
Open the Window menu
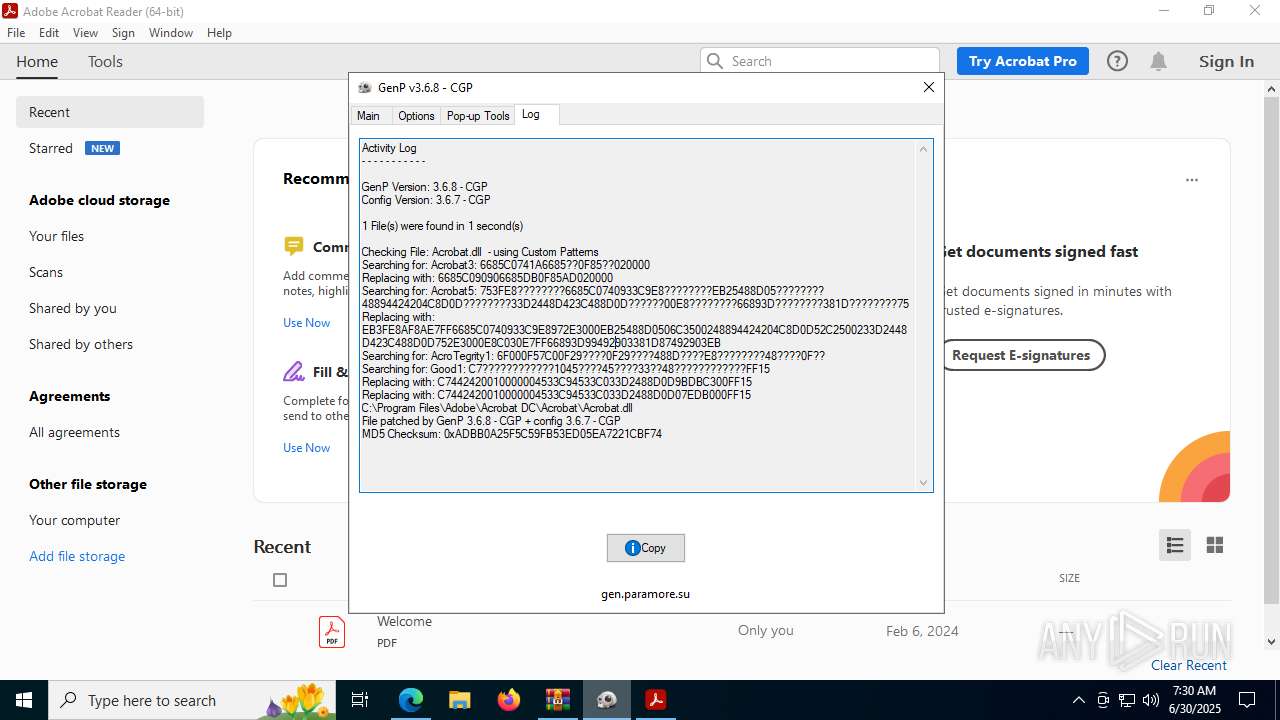171,33
